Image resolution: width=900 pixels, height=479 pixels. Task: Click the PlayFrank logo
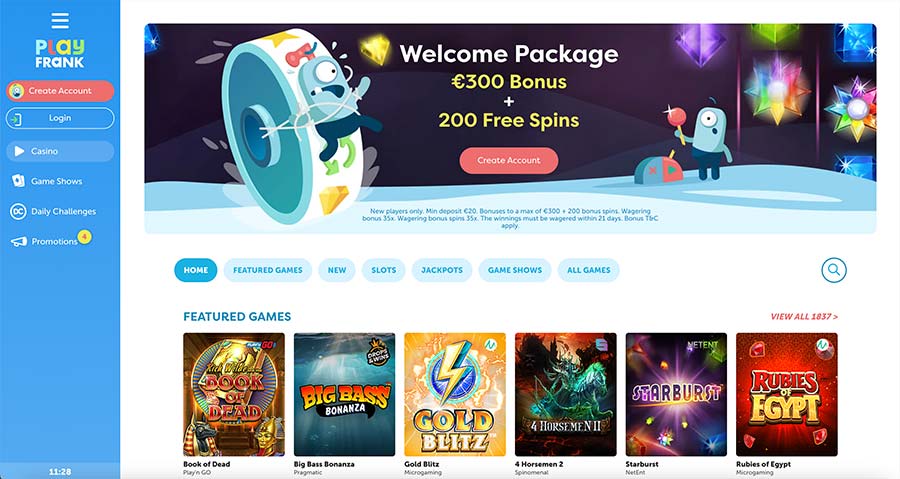pos(60,53)
